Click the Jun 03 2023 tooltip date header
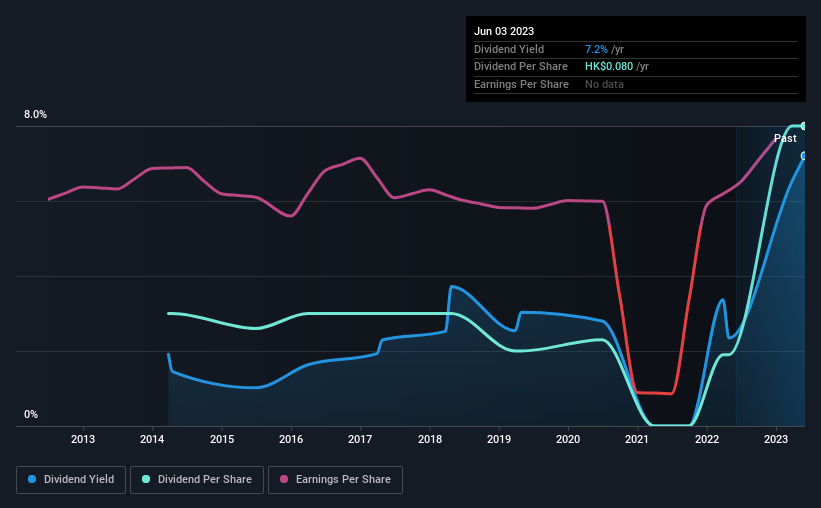Screen dimensions: 821x508 (504, 31)
